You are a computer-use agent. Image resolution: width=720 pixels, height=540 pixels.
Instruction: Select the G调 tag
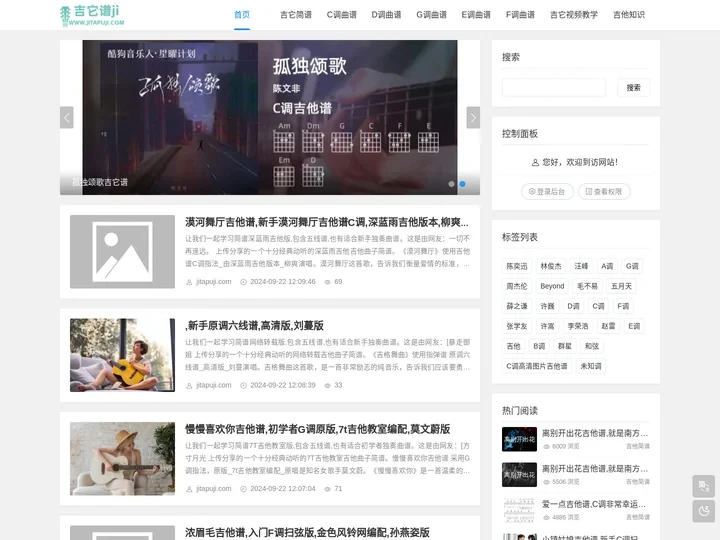(632, 266)
